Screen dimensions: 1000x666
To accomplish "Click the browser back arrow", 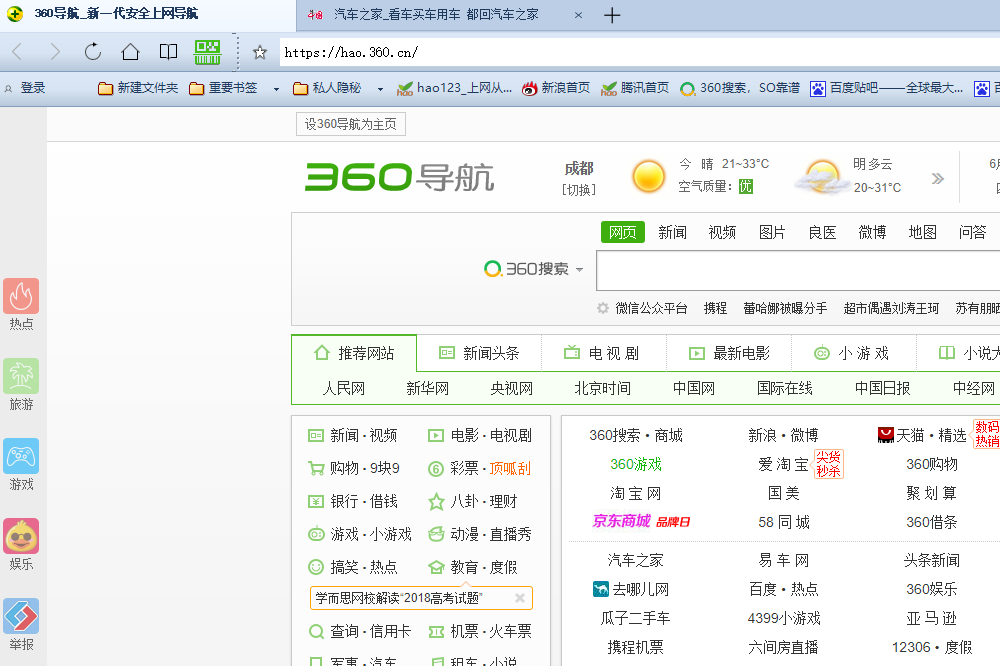I will pyautogui.click(x=18, y=52).
